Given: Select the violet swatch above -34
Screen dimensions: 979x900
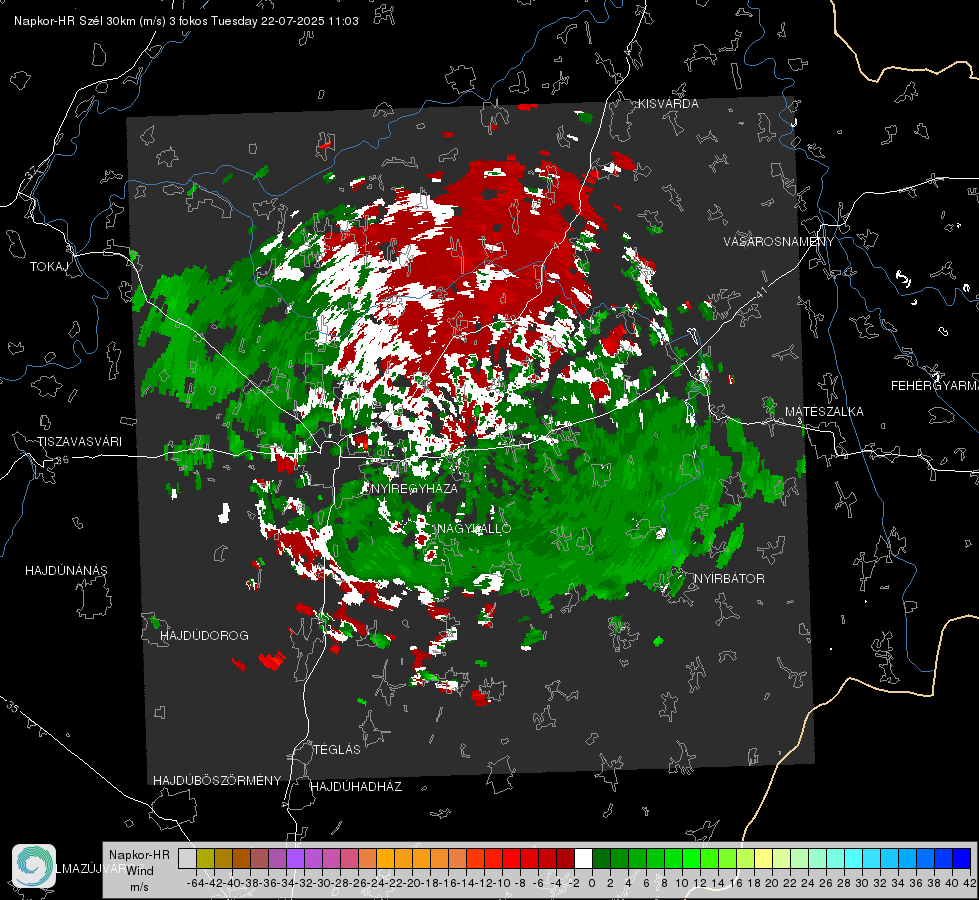Looking at the screenshot, I should tap(295, 858).
